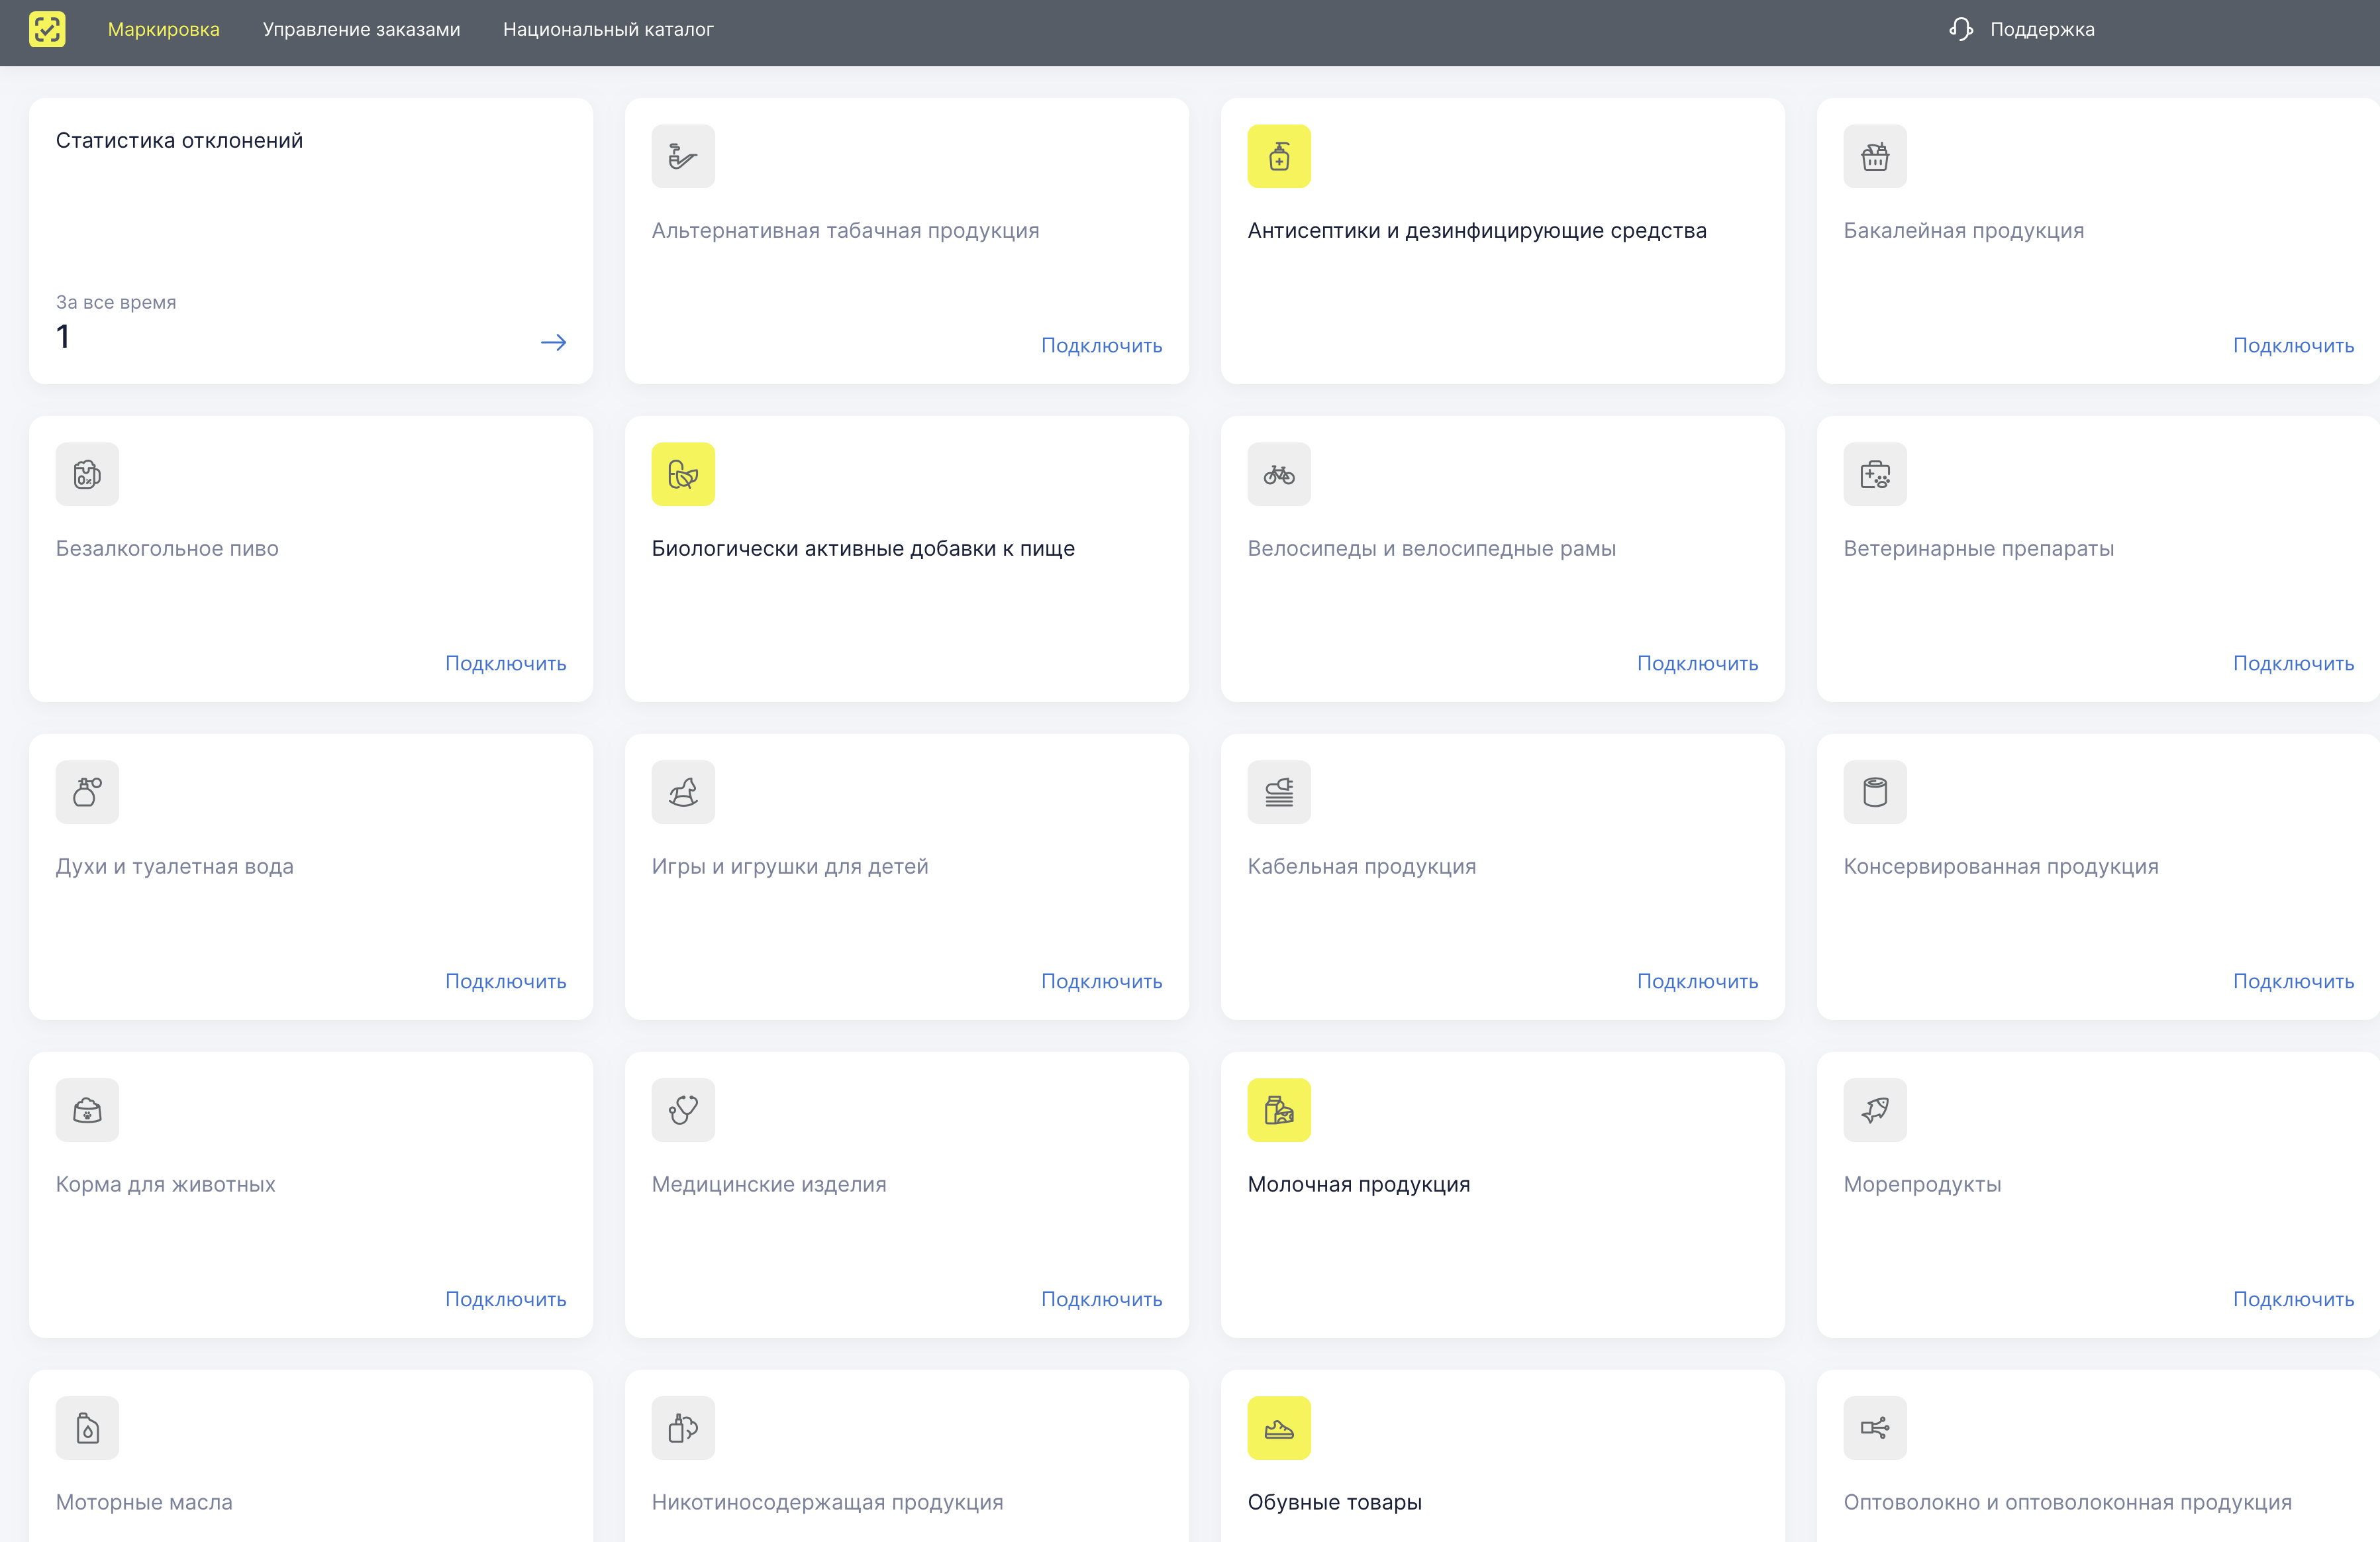Screen dimensions: 2380x1542
Task: Click the yellow dairy products icon
Action: tap(1279, 1110)
